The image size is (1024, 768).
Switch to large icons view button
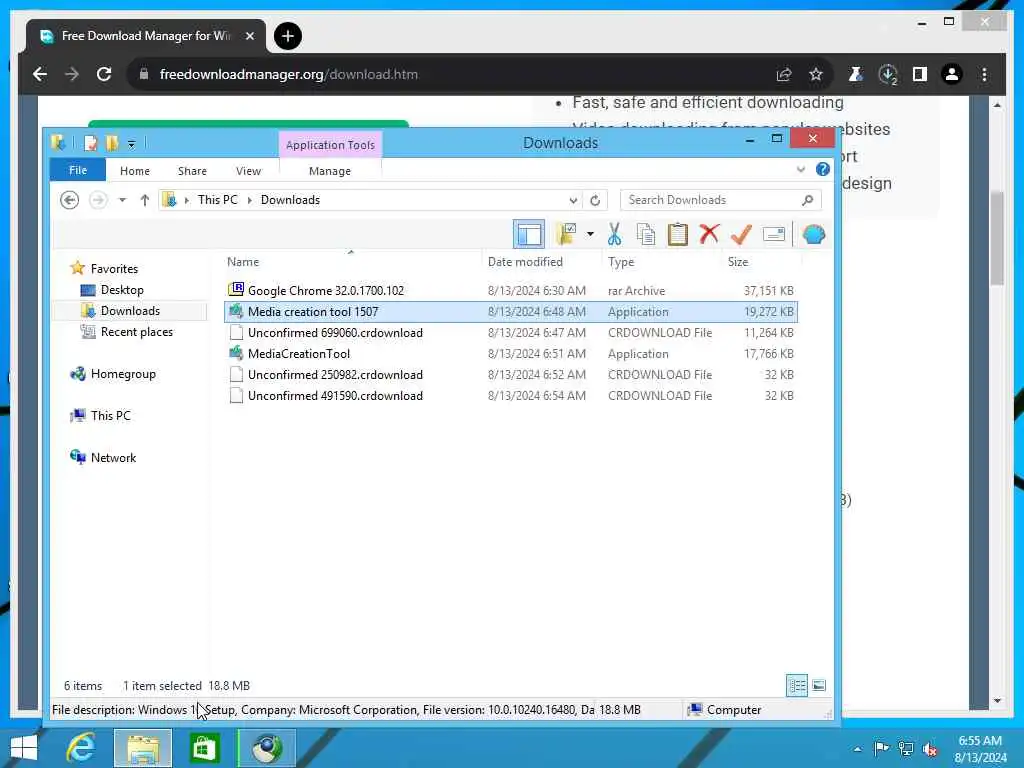819,686
